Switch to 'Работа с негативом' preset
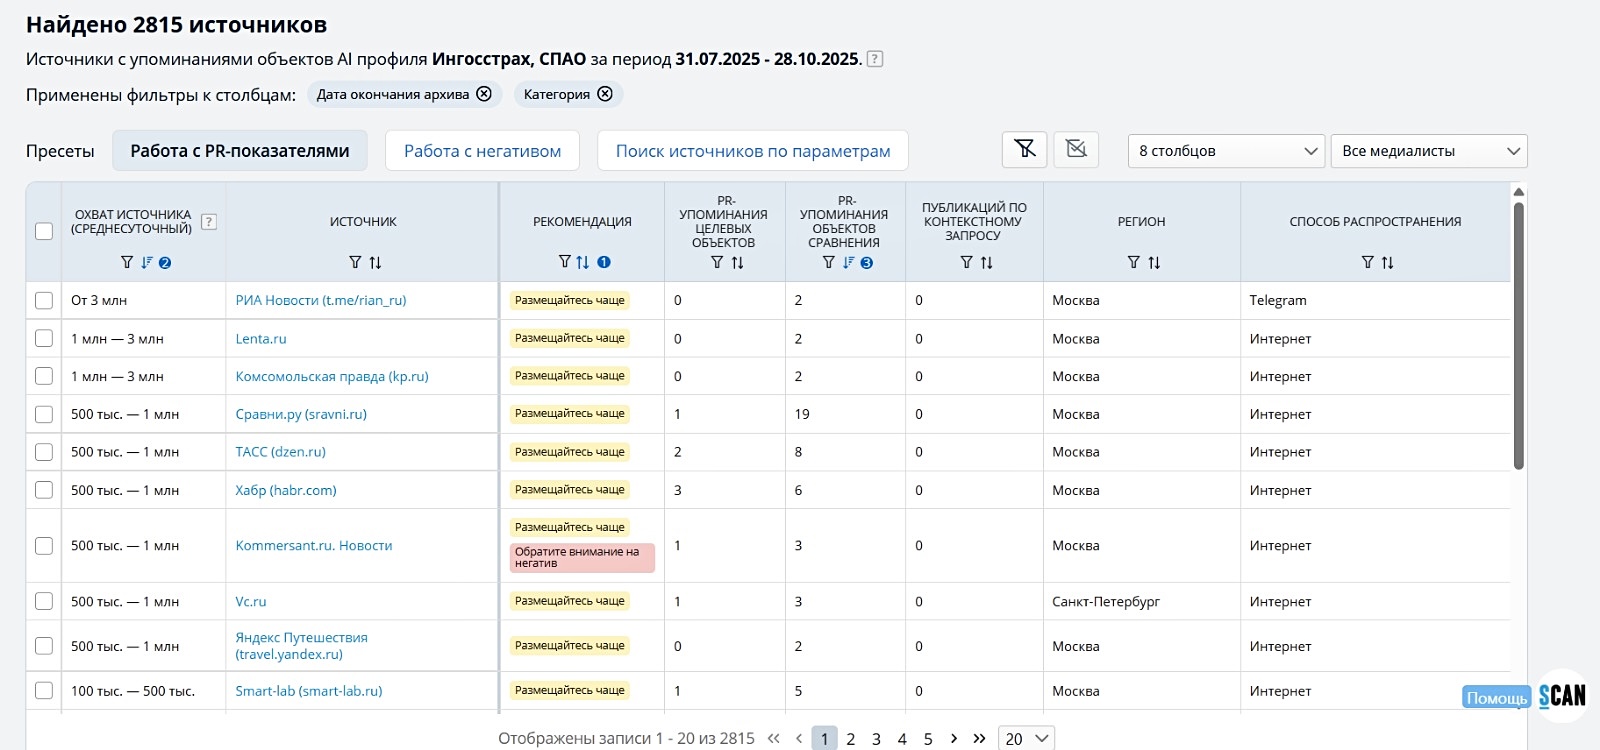 click(482, 151)
